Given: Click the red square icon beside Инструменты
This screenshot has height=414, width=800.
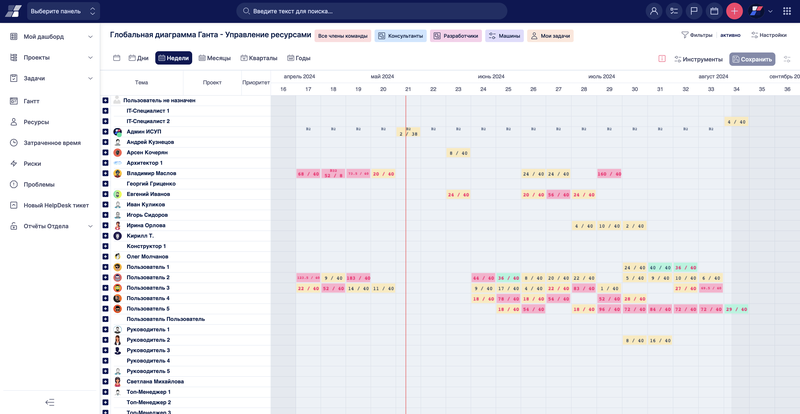Looking at the screenshot, I should pyautogui.click(x=662, y=59).
